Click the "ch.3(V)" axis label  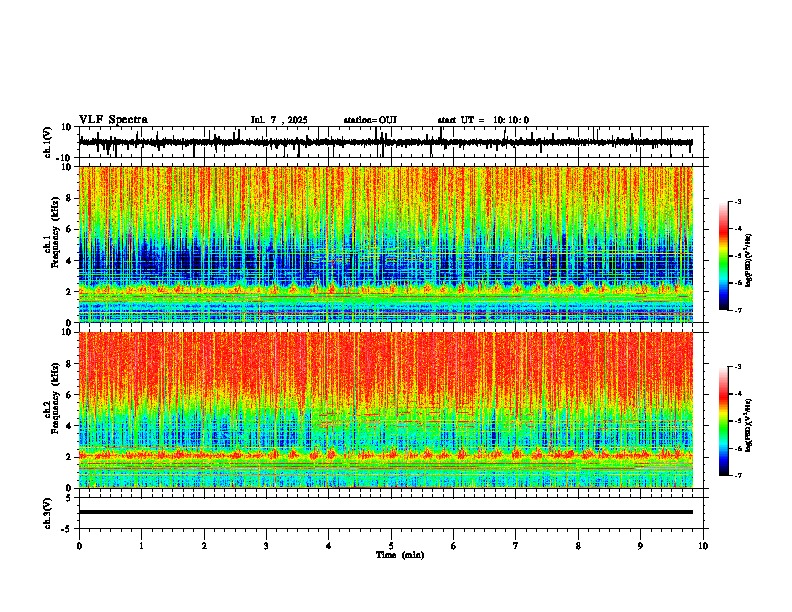click(47, 513)
